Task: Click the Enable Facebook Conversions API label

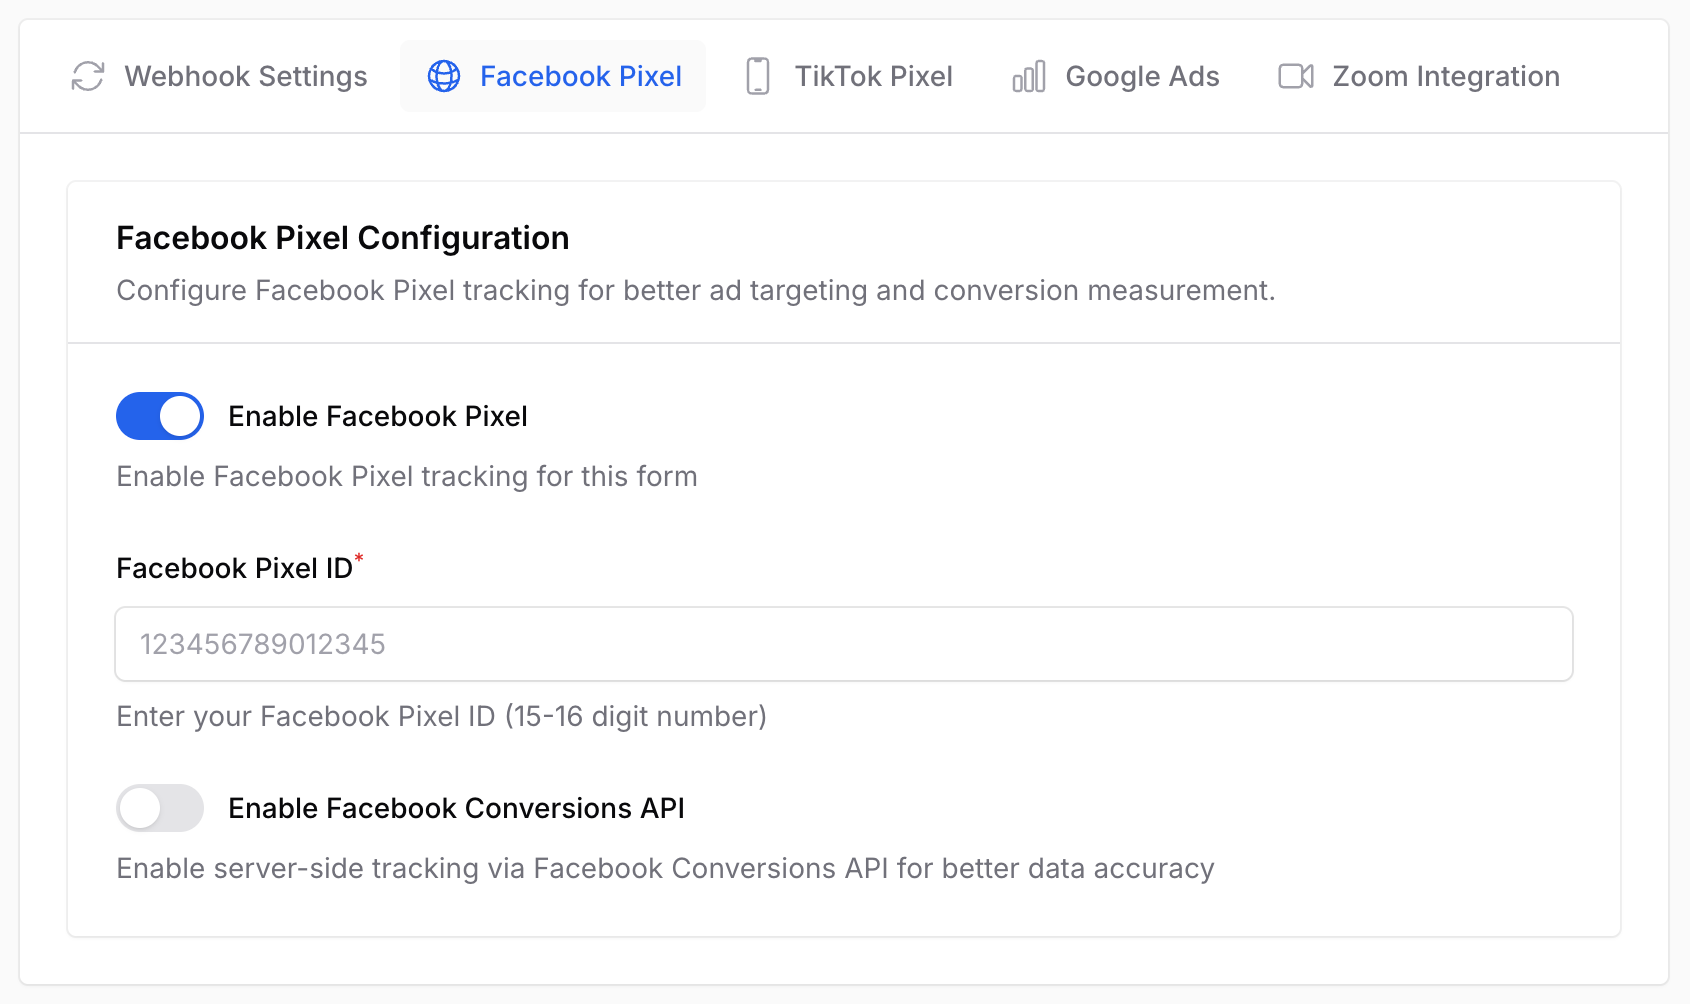Action: pyautogui.click(x=457, y=808)
